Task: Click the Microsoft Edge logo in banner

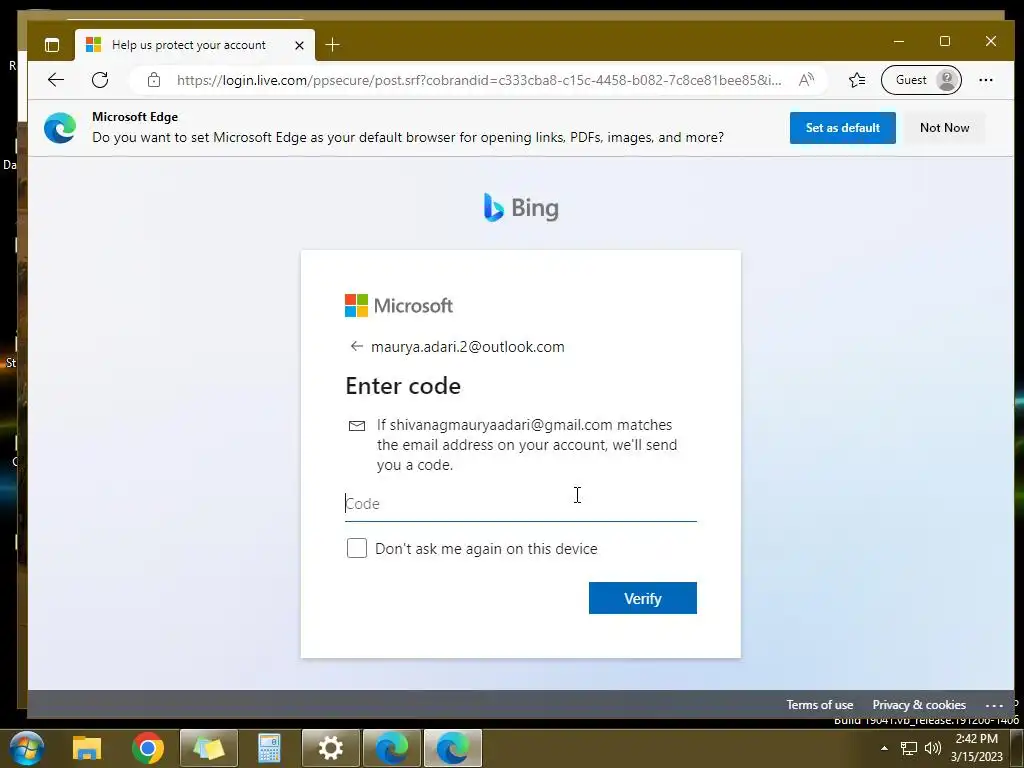Action: click(x=60, y=127)
